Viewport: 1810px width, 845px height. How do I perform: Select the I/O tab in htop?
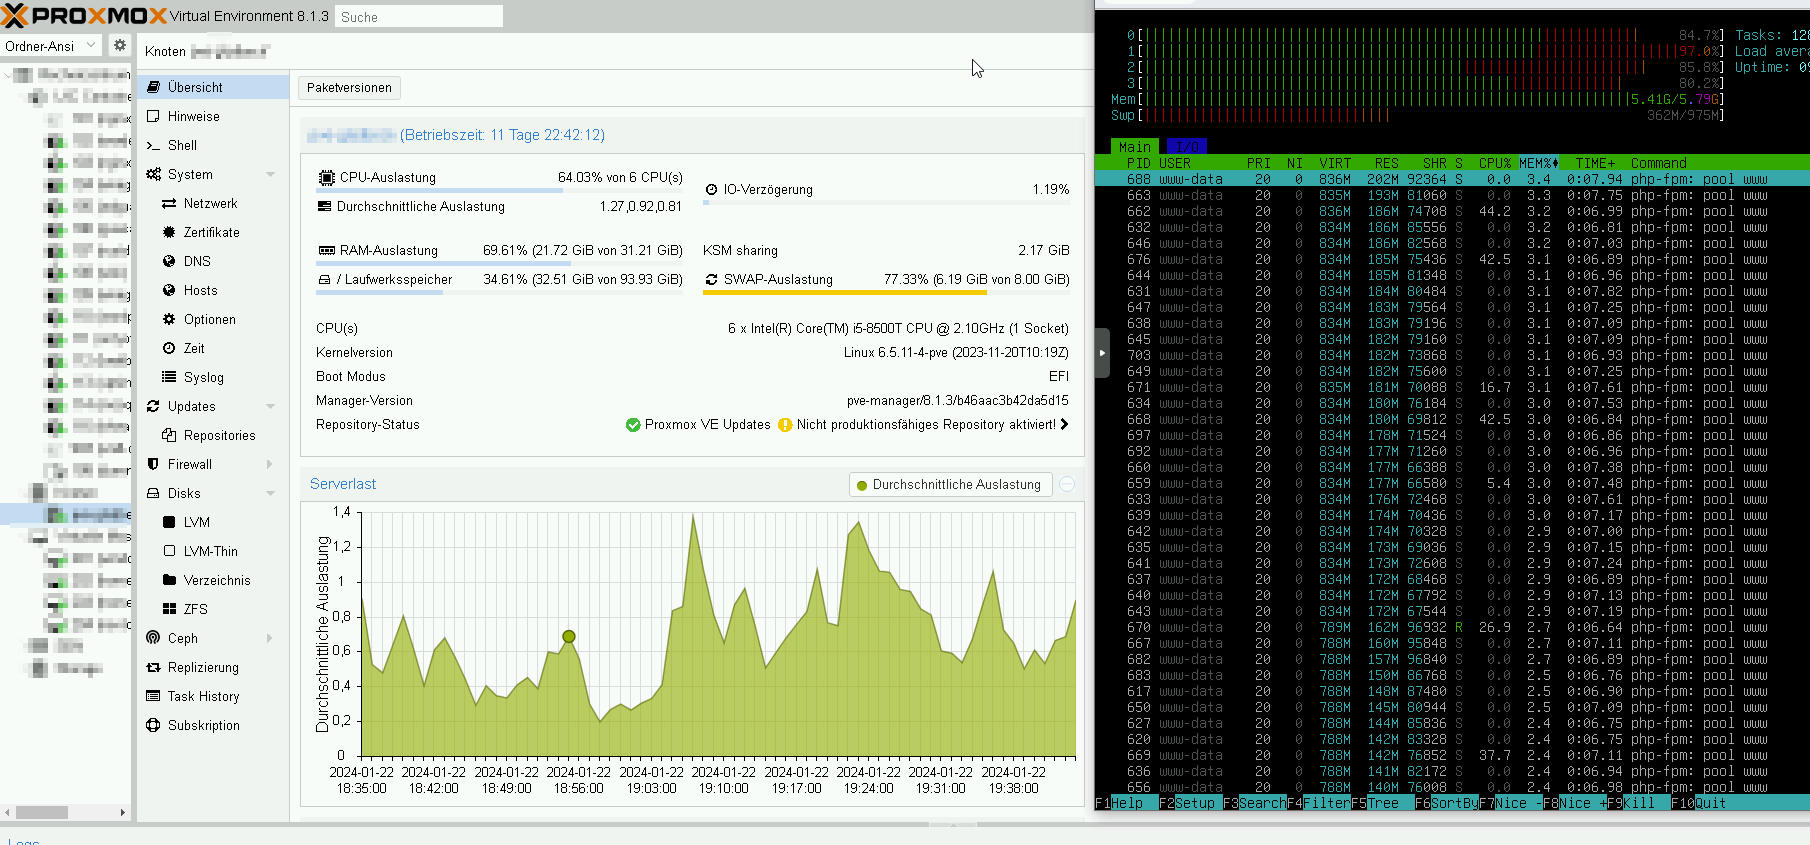coord(1186,146)
